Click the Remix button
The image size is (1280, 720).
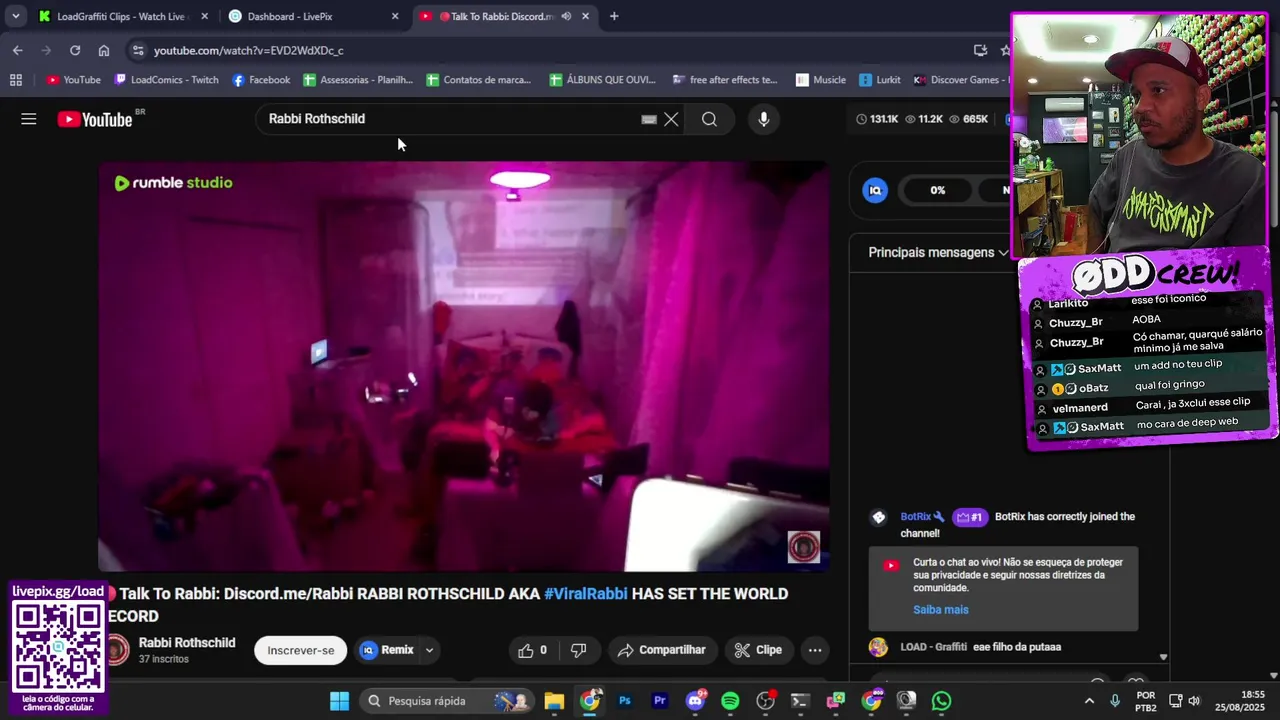388,650
